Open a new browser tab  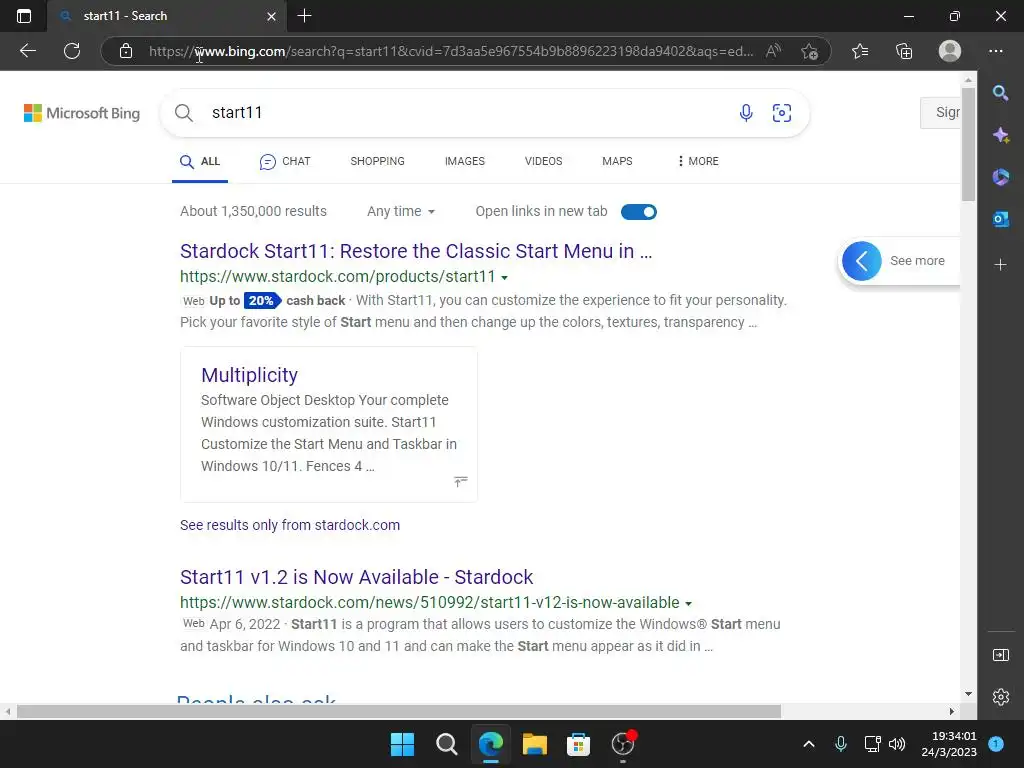[x=304, y=16]
